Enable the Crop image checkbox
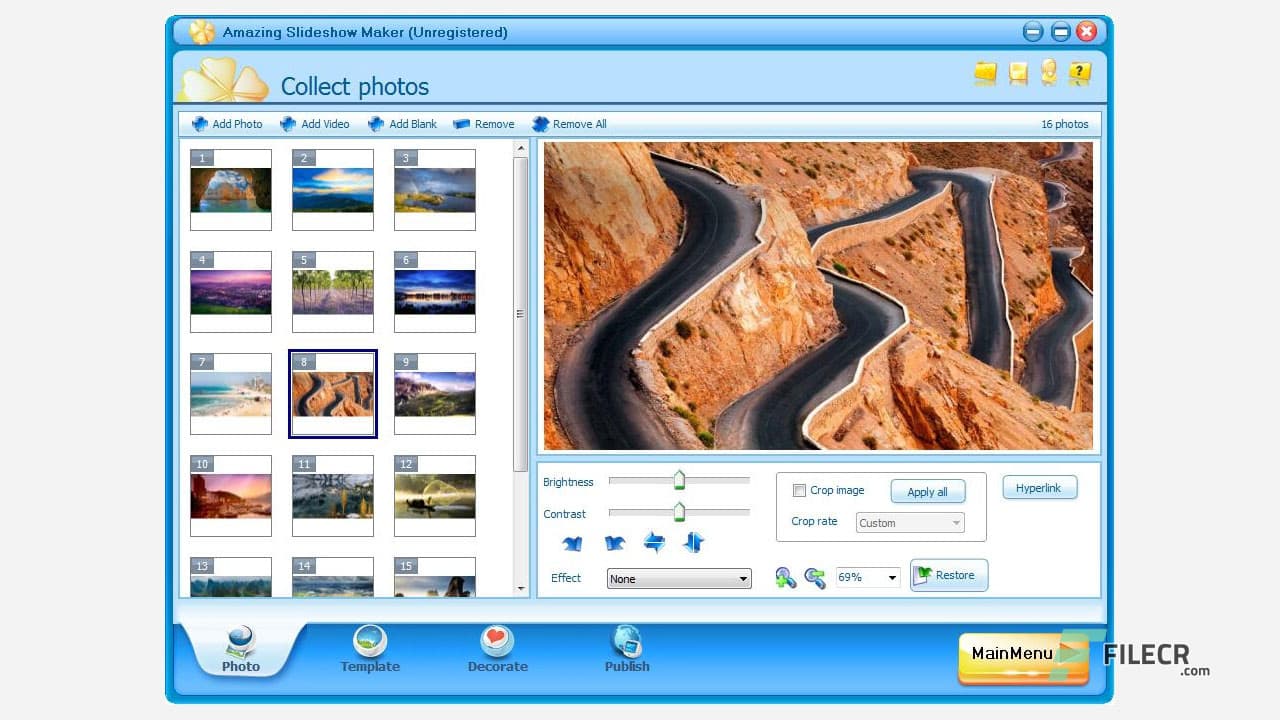This screenshot has height=720, width=1280. point(799,490)
